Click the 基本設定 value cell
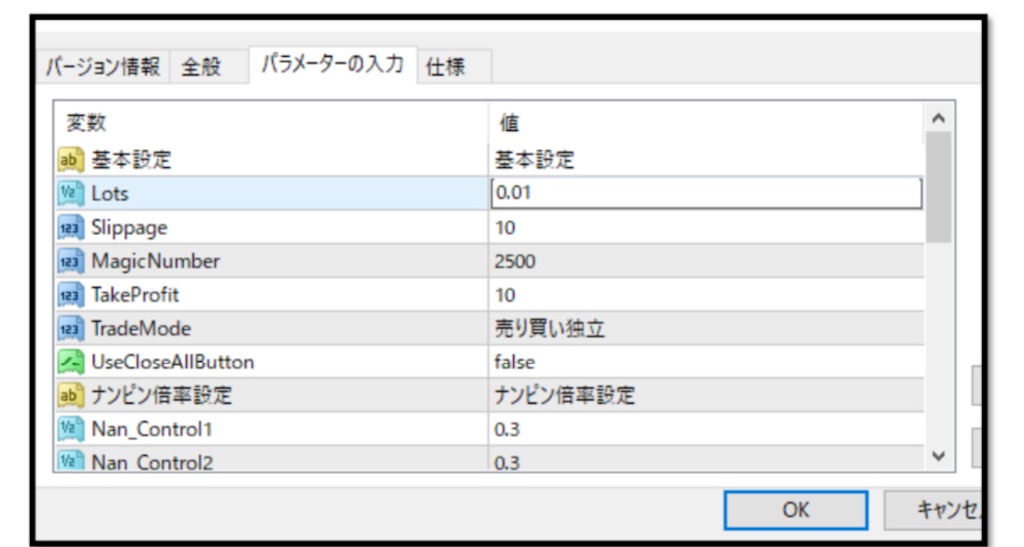The image size is (1024, 547). [x=706, y=159]
